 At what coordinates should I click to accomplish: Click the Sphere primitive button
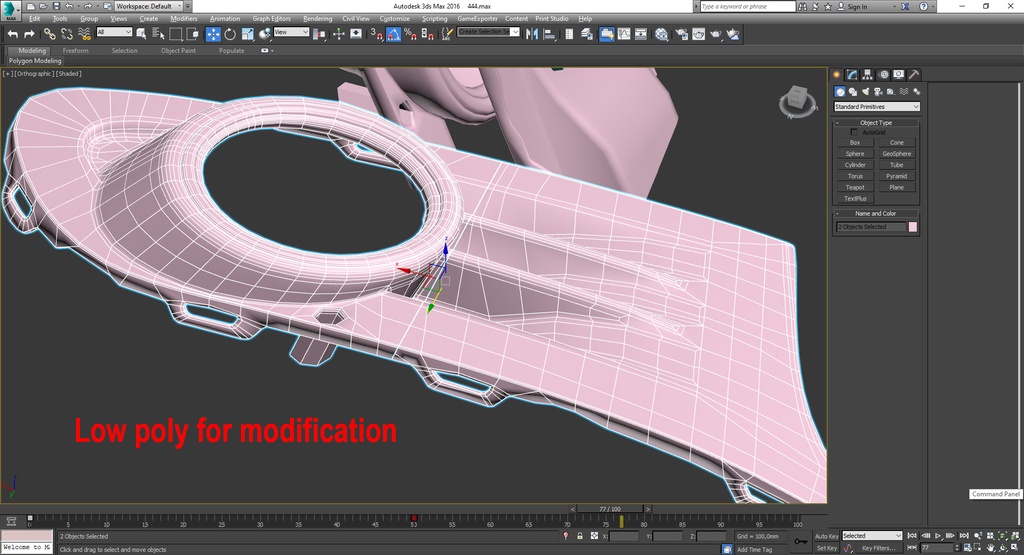point(855,153)
